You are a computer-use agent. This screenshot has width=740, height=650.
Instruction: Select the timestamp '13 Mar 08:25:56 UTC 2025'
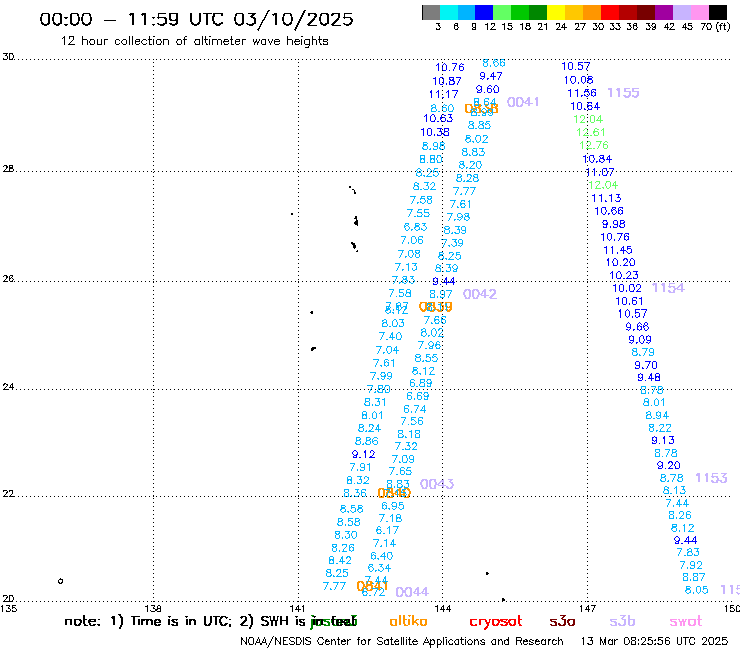654,641
